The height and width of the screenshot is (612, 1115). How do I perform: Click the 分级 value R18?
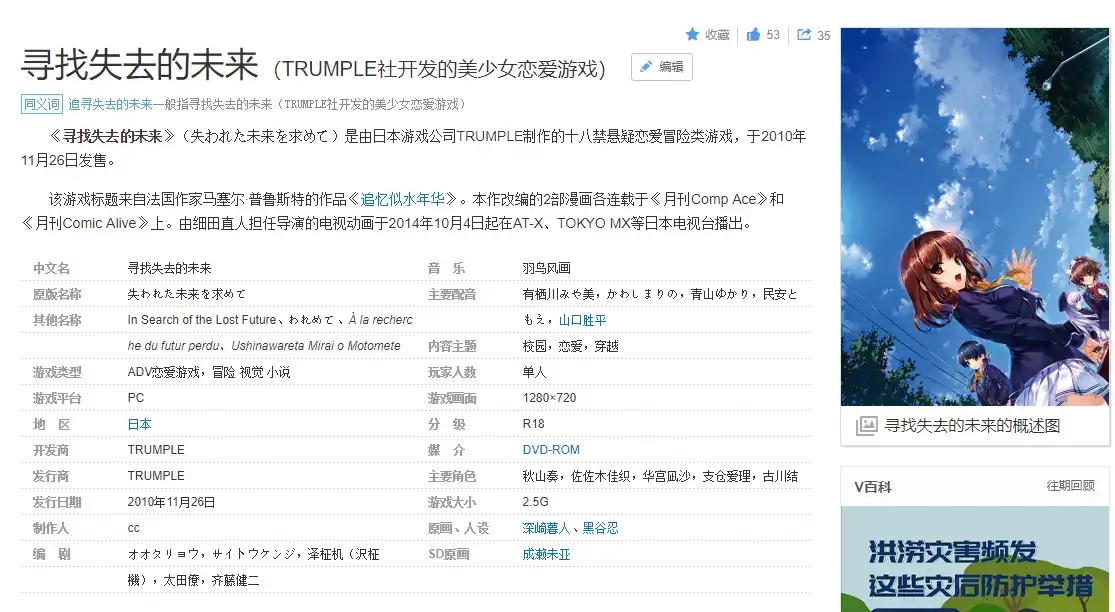pos(533,424)
